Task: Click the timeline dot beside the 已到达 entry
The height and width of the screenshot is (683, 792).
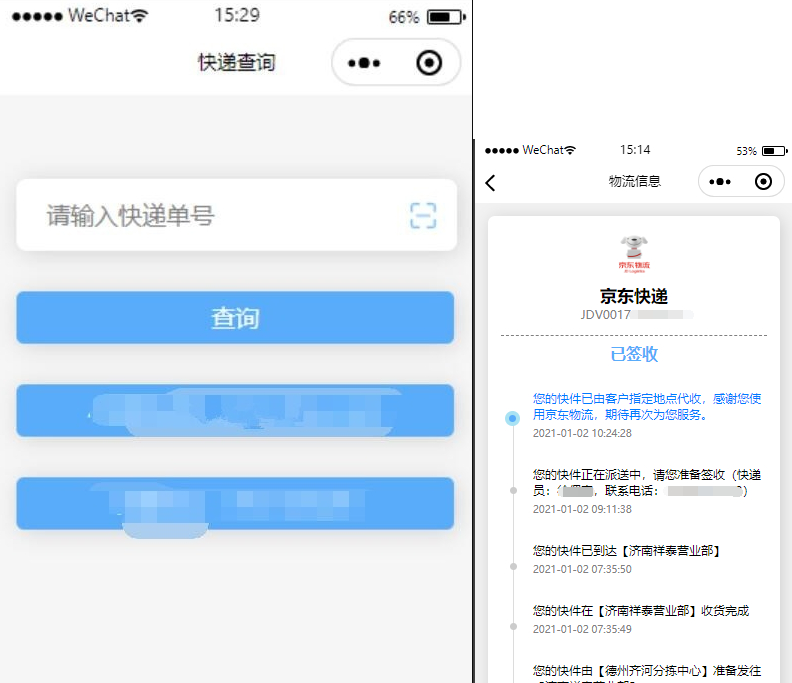Action: 513,566
